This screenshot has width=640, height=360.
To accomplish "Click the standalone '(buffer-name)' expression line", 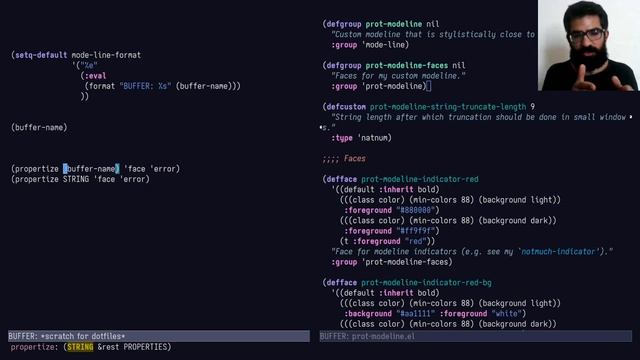I will [39, 127].
